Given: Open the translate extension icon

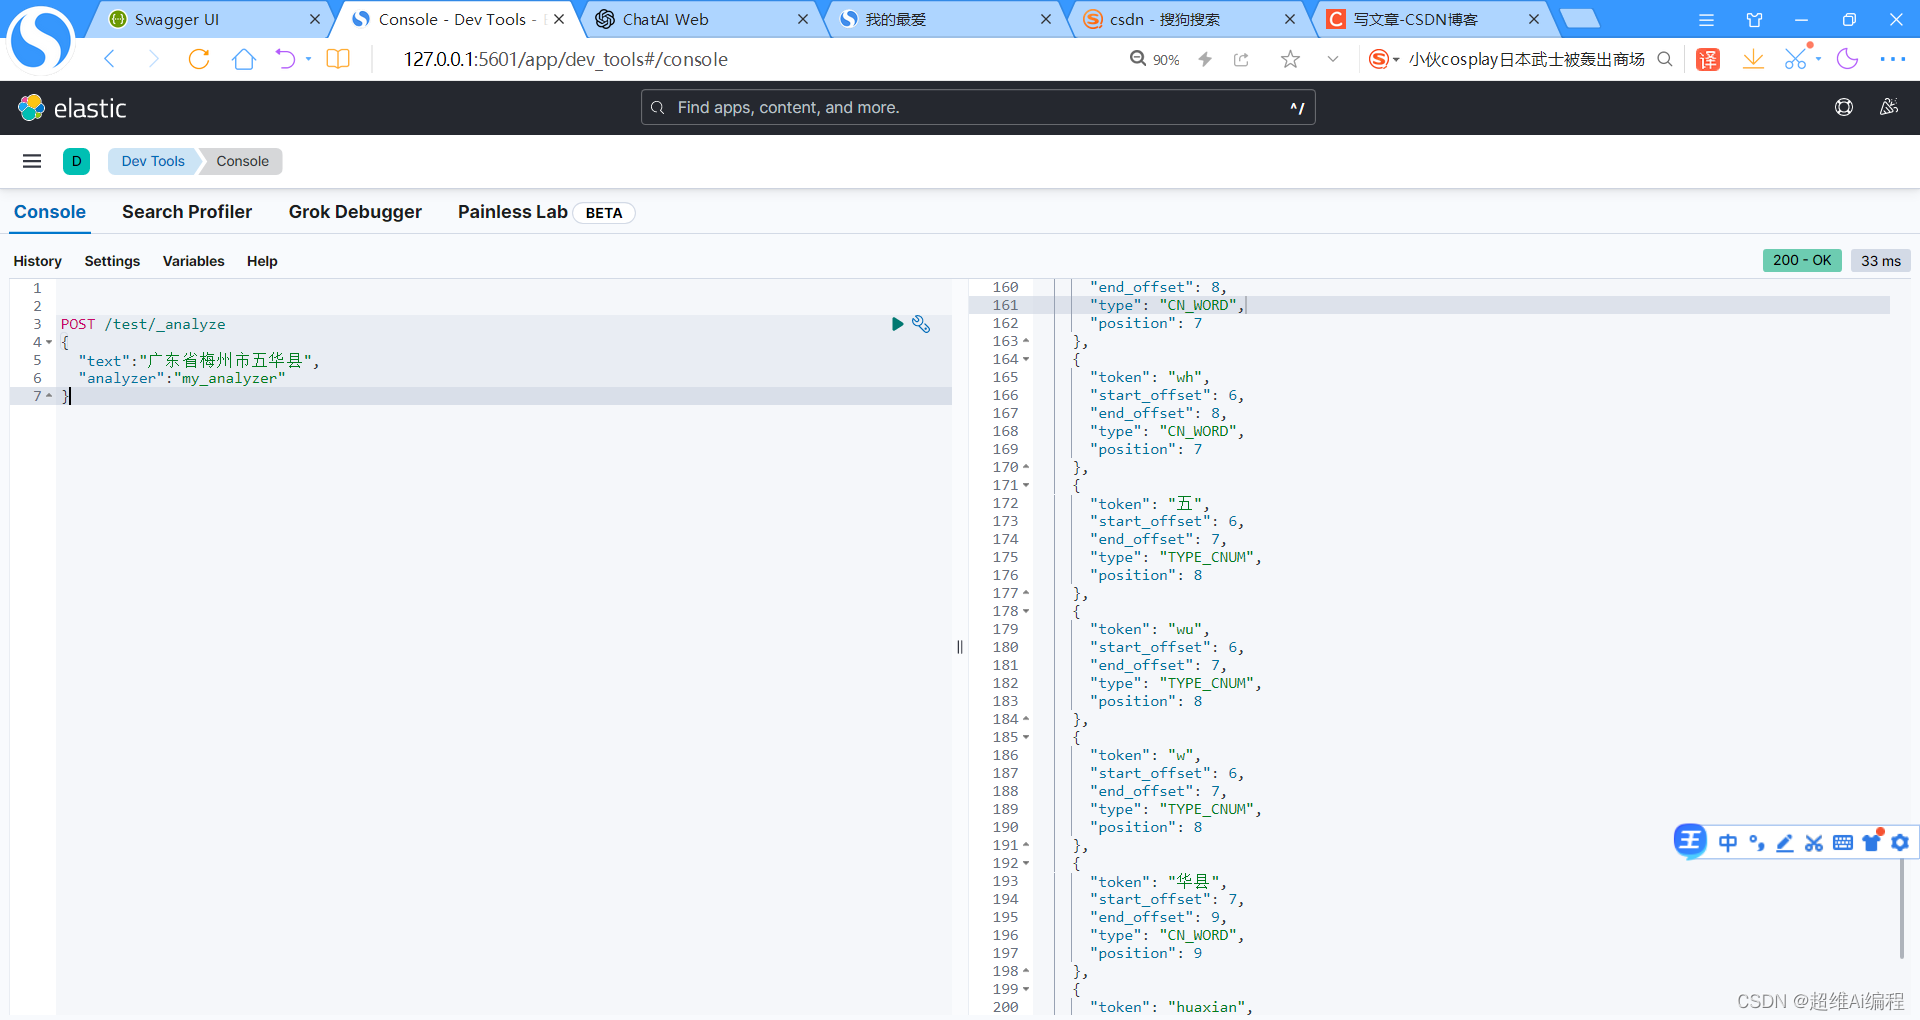Looking at the screenshot, I should (1708, 59).
